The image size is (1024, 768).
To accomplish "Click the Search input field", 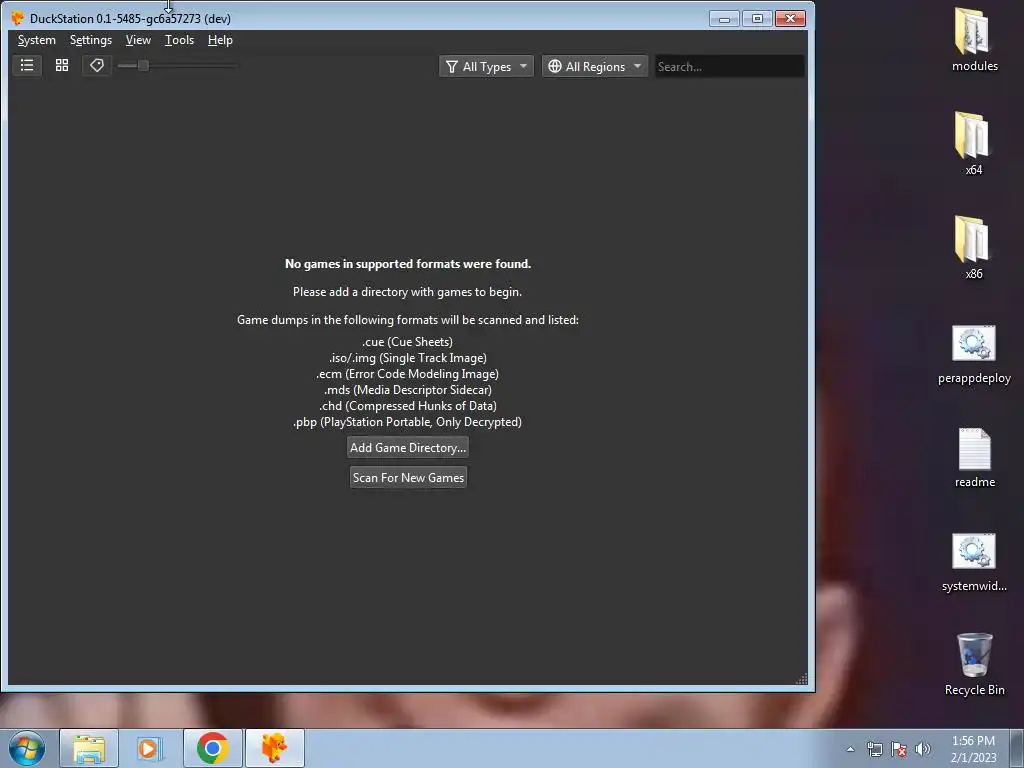I will (729, 67).
